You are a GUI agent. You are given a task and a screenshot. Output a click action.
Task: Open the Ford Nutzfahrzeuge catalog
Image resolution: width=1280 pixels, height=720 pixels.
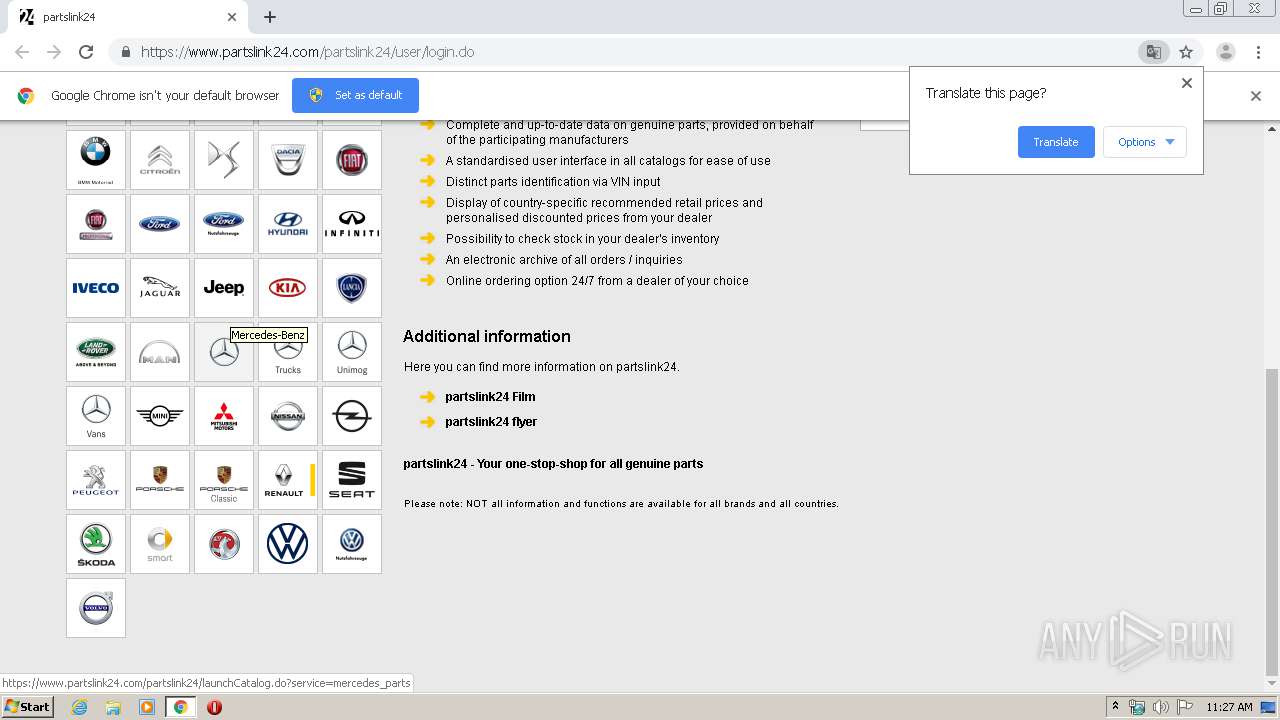[x=224, y=224]
